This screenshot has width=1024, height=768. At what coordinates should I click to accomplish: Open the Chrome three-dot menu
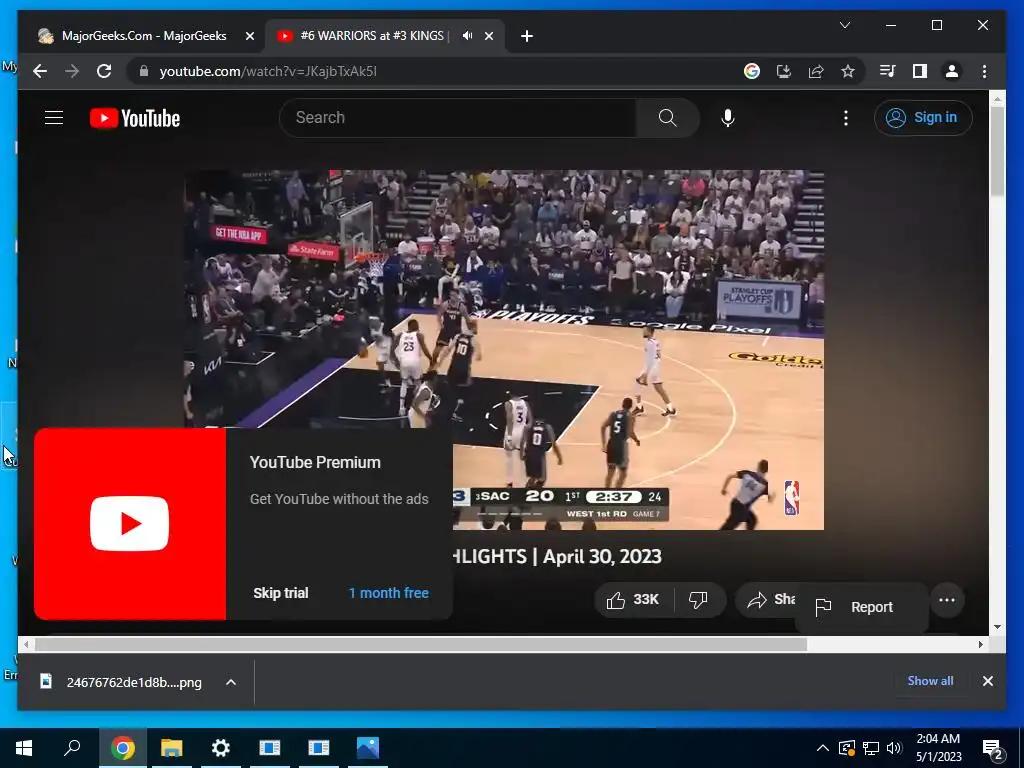(x=984, y=71)
